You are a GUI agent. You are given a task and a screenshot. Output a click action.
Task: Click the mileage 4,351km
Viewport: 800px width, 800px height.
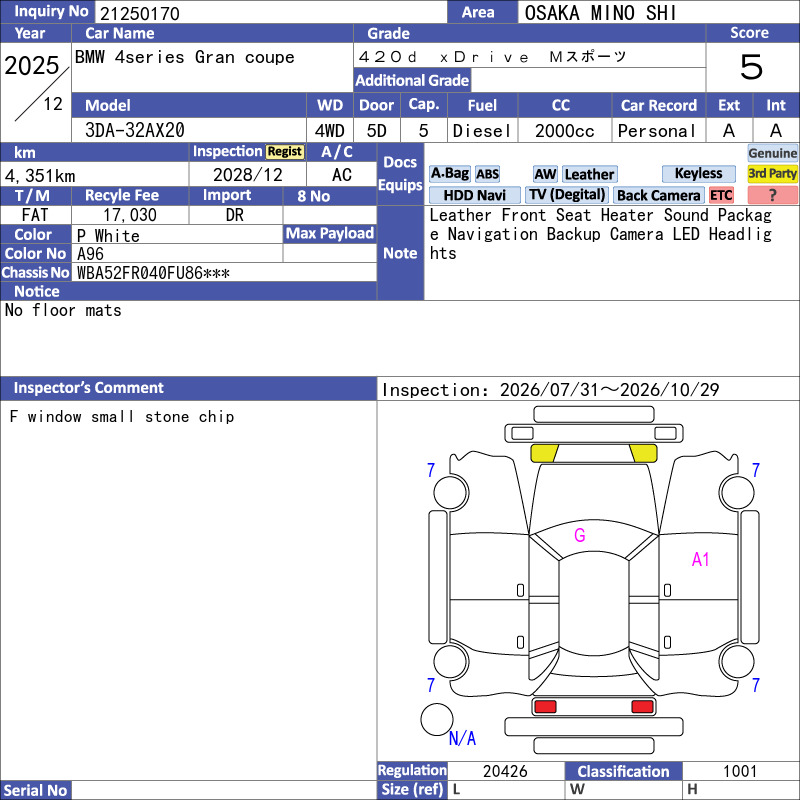[x=40, y=176]
